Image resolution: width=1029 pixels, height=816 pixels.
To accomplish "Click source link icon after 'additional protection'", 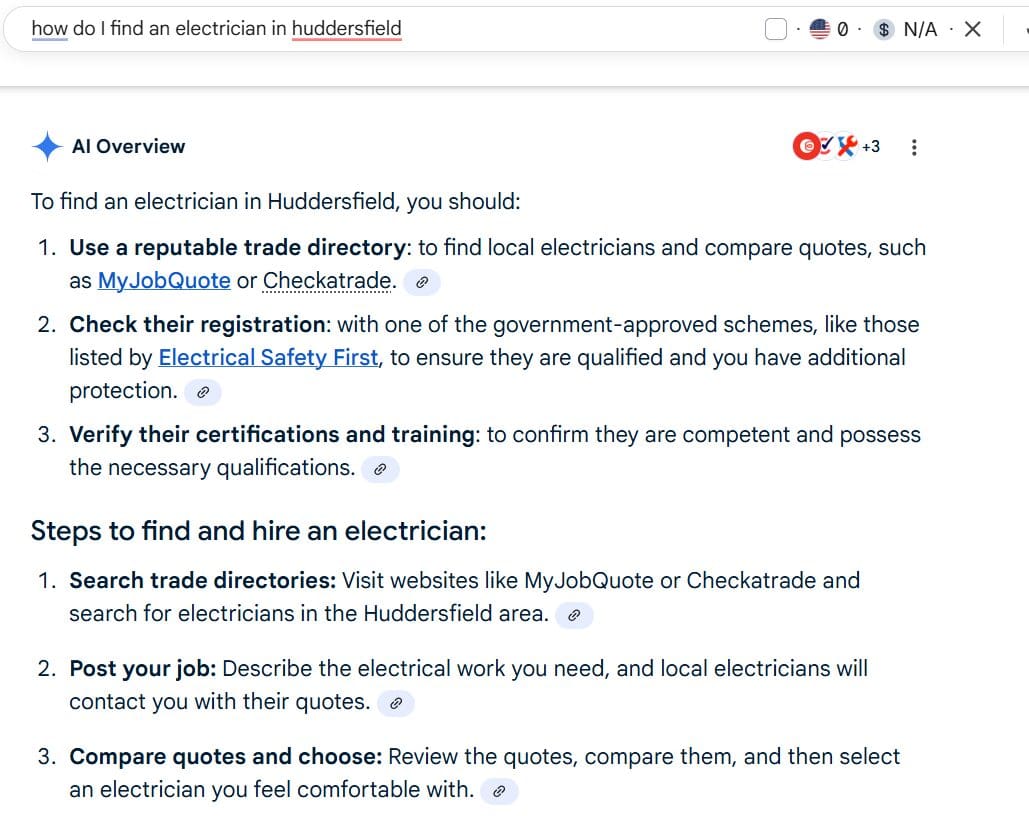I will [203, 392].
